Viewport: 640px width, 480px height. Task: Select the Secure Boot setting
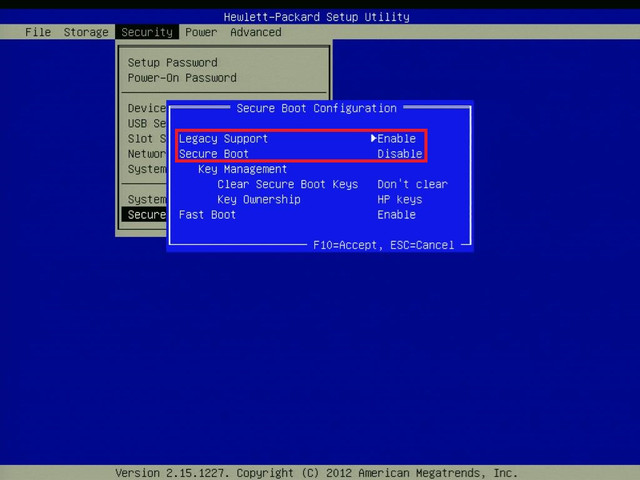coord(213,154)
